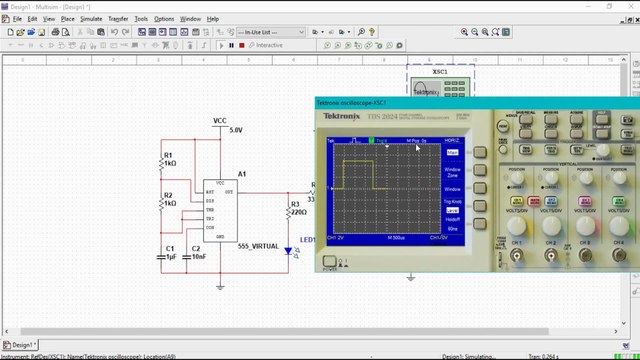Click the CH1 VOLTS/DIV knob

pos(517,226)
